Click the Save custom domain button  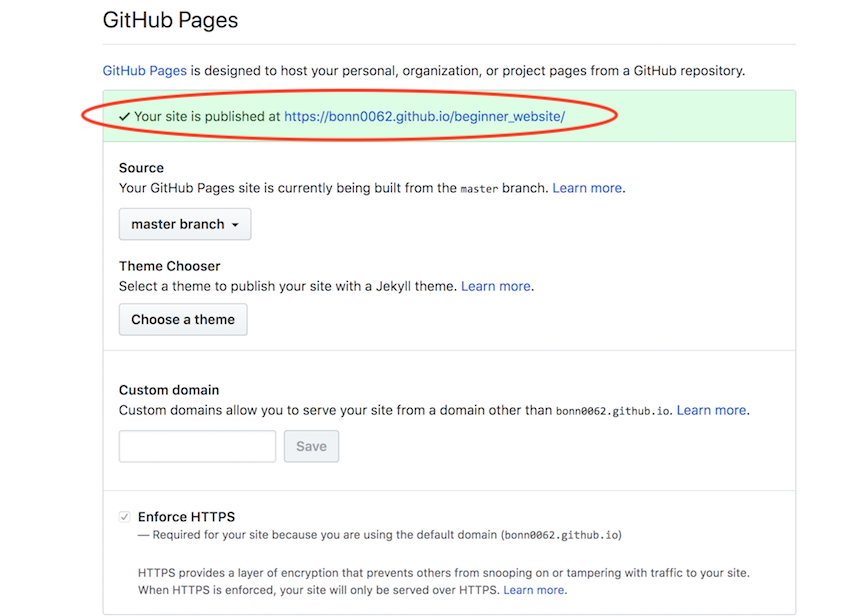(311, 446)
